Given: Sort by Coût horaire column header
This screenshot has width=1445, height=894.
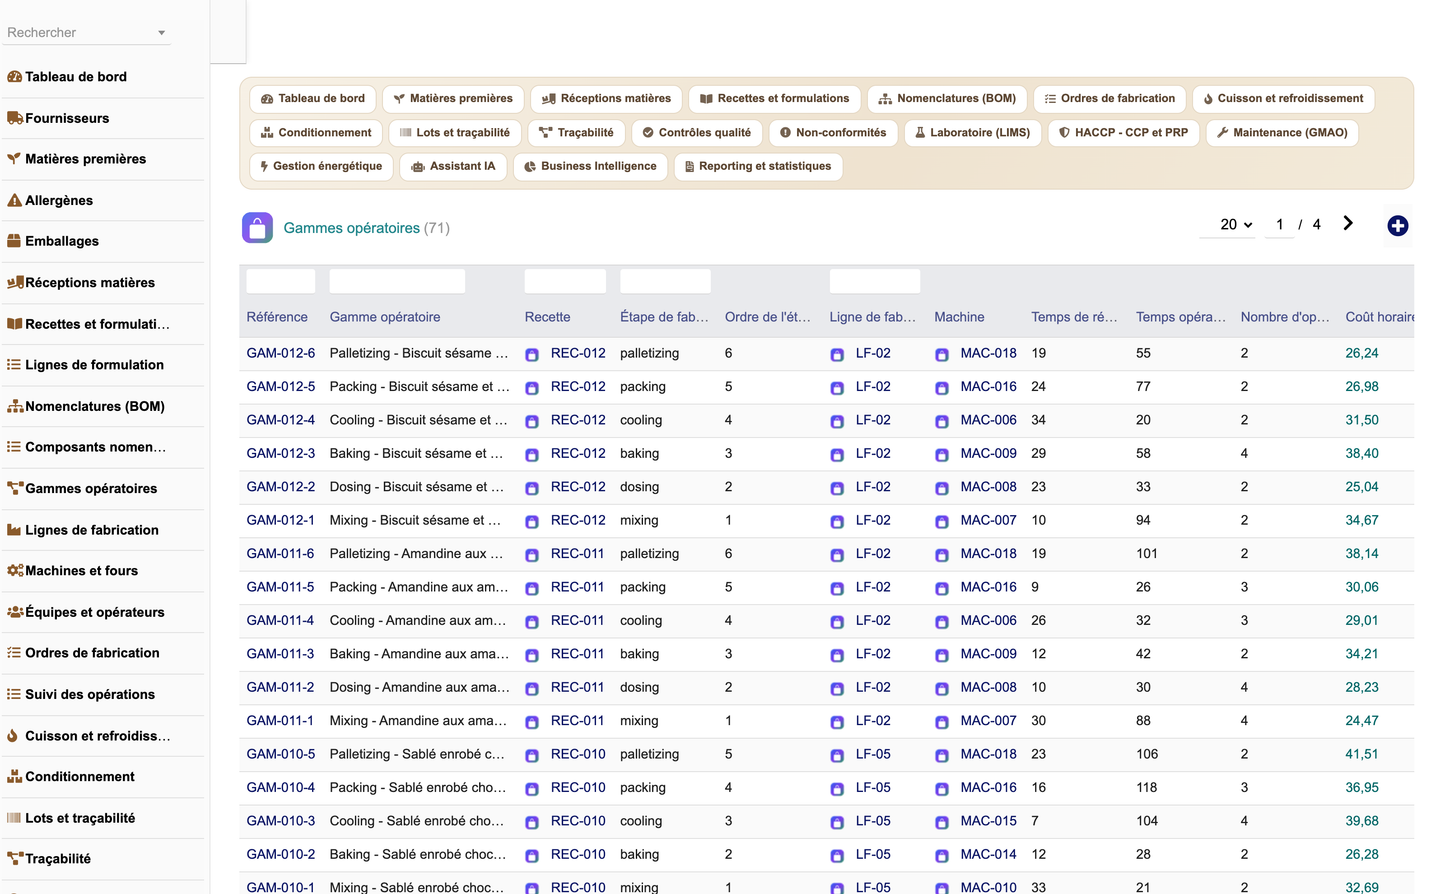Looking at the screenshot, I should tap(1379, 318).
